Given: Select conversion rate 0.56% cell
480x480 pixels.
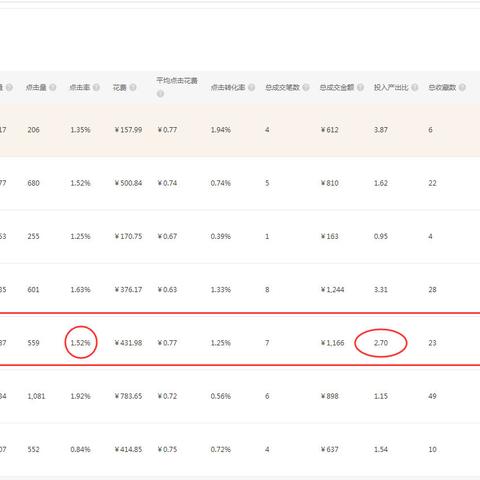Looking at the screenshot, I should (x=221, y=396).
